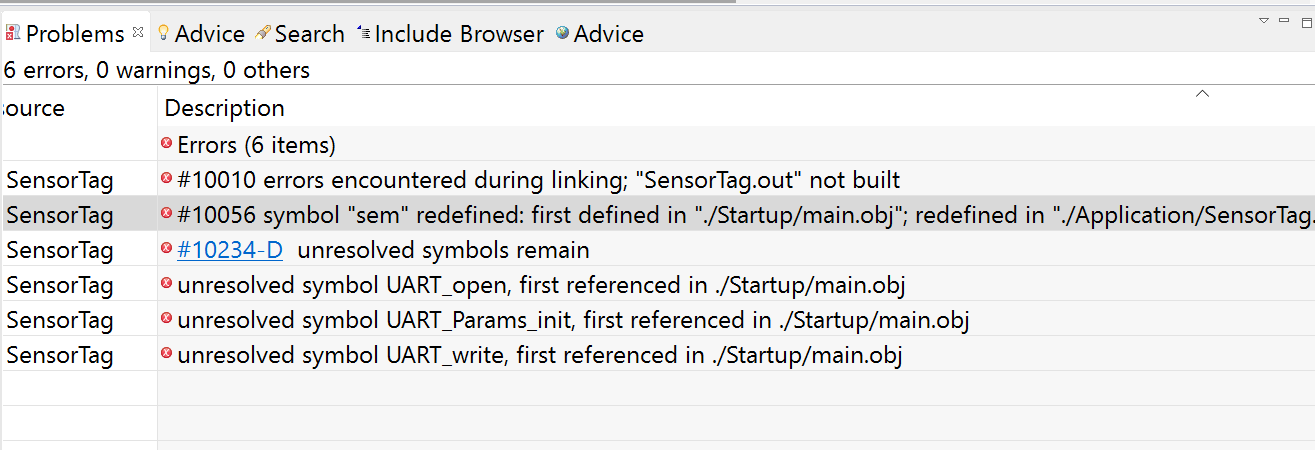Select the unresolved symbol UART_Params_init row

pyautogui.click(x=657, y=320)
